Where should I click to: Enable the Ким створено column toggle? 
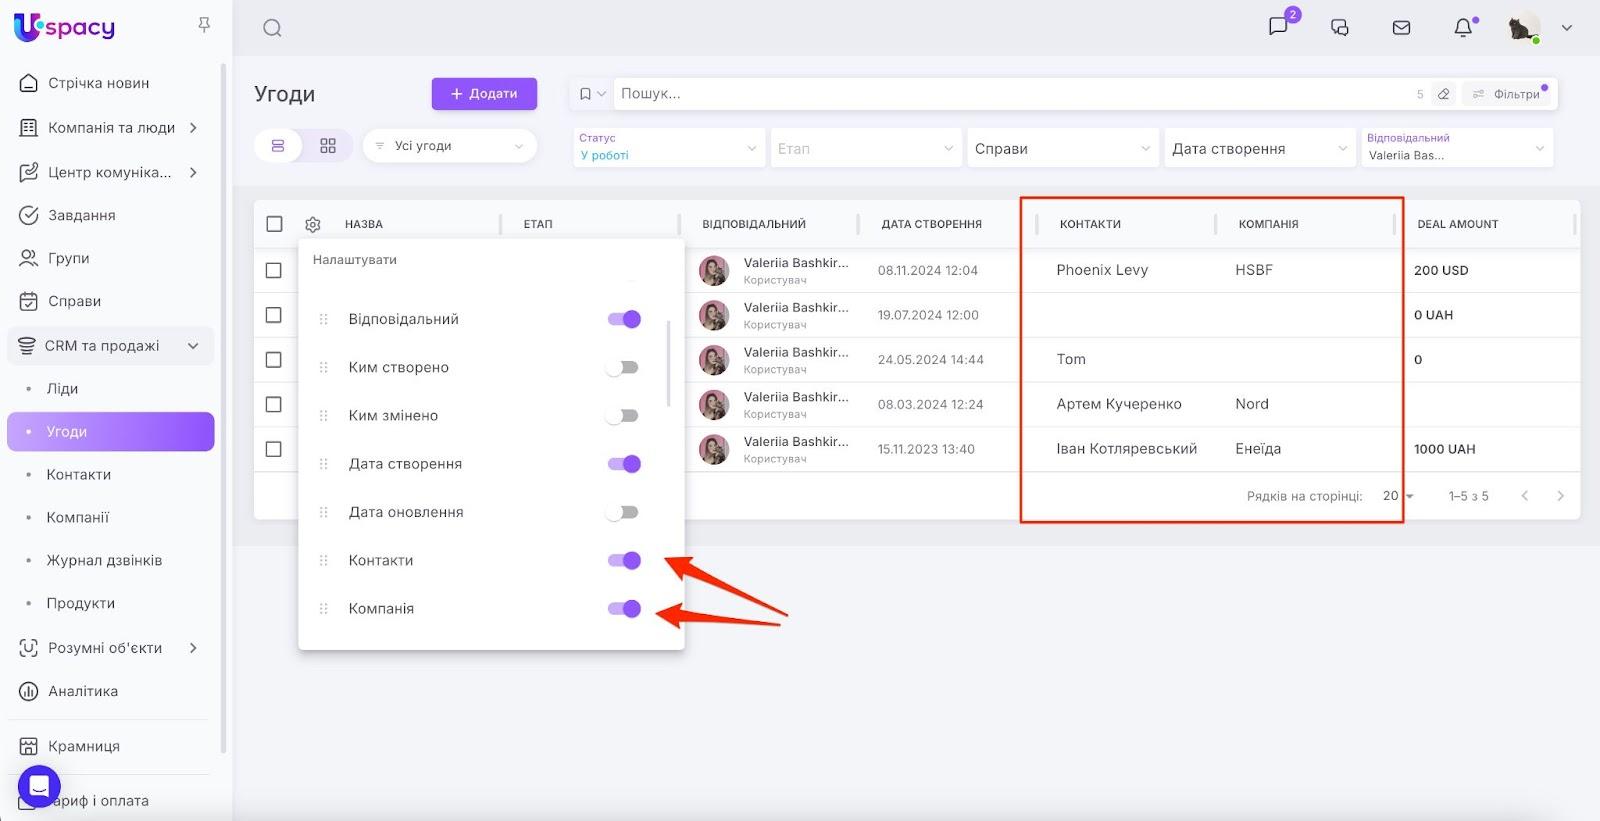624,368
